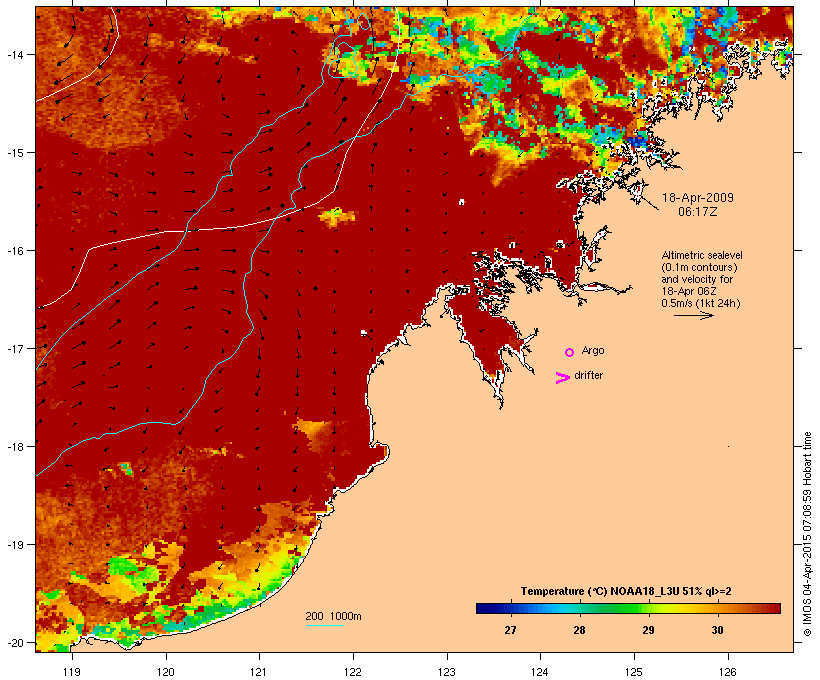Click the '200 1000m' depth legend text
This screenshot has width=820, height=680.
[333, 616]
